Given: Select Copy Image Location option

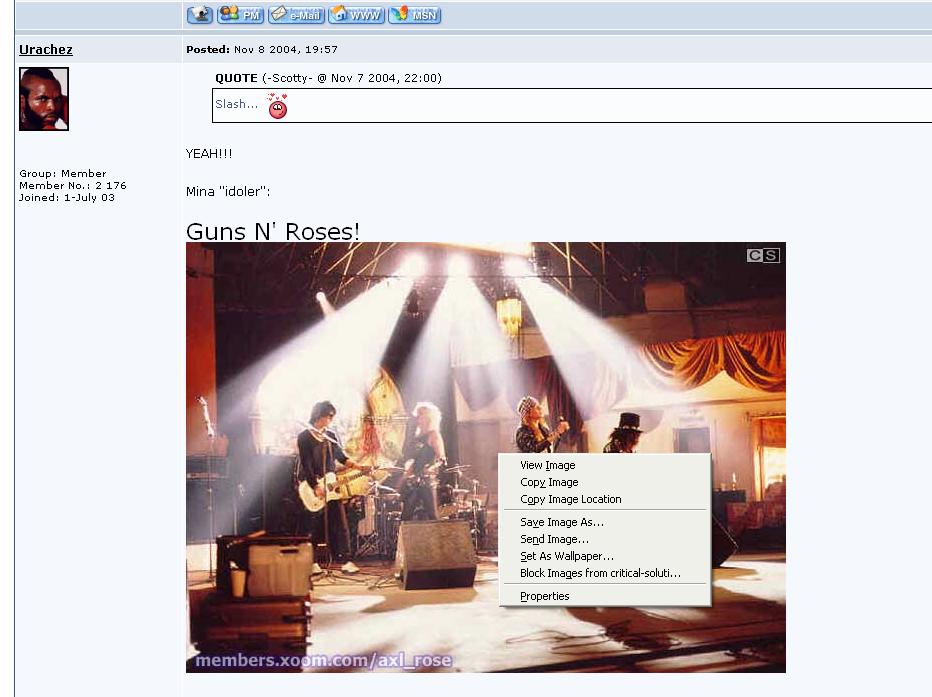Looking at the screenshot, I should (x=570, y=499).
